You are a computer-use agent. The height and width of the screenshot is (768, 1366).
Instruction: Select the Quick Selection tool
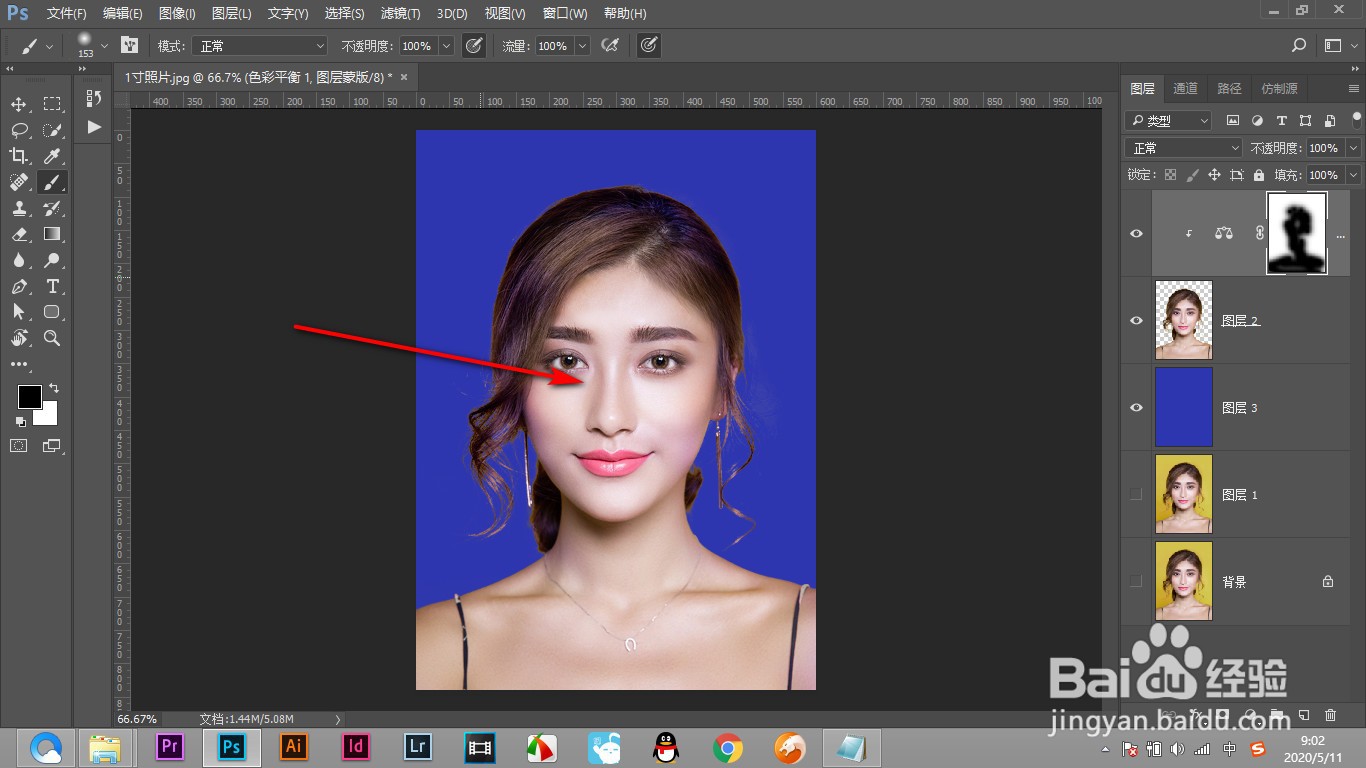pos(52,130)
